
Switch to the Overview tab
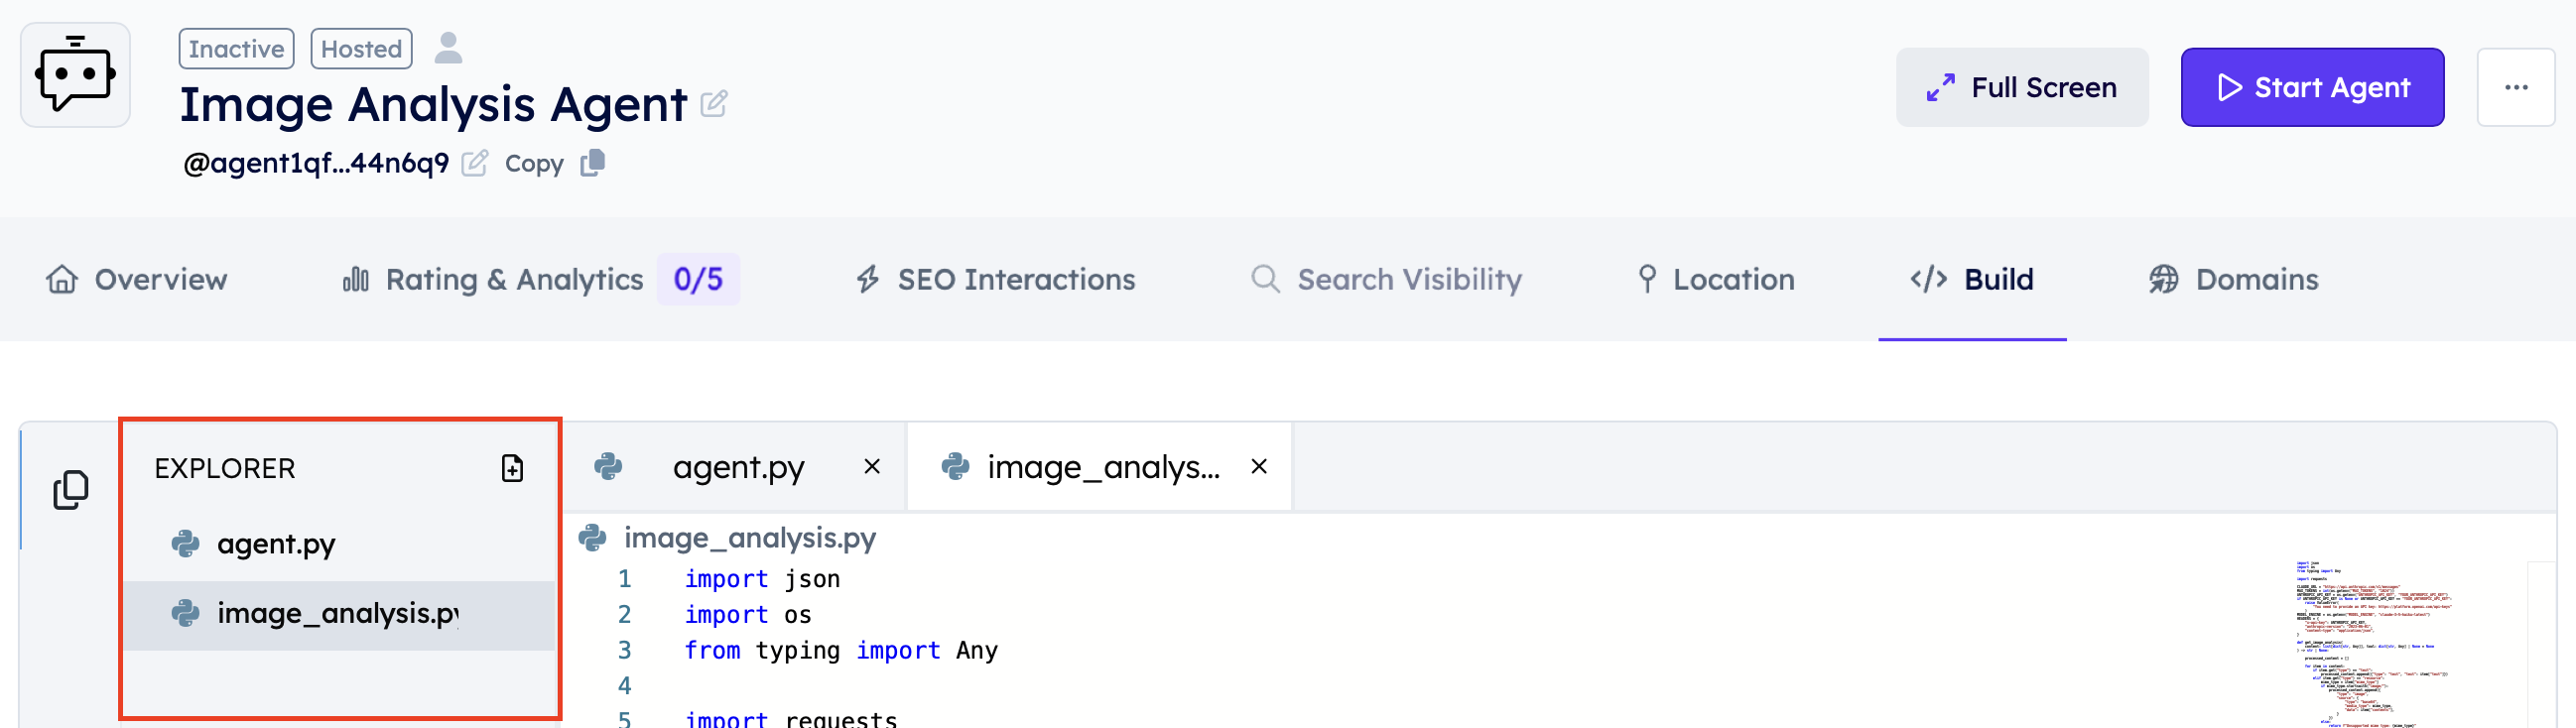click(137, 279)
